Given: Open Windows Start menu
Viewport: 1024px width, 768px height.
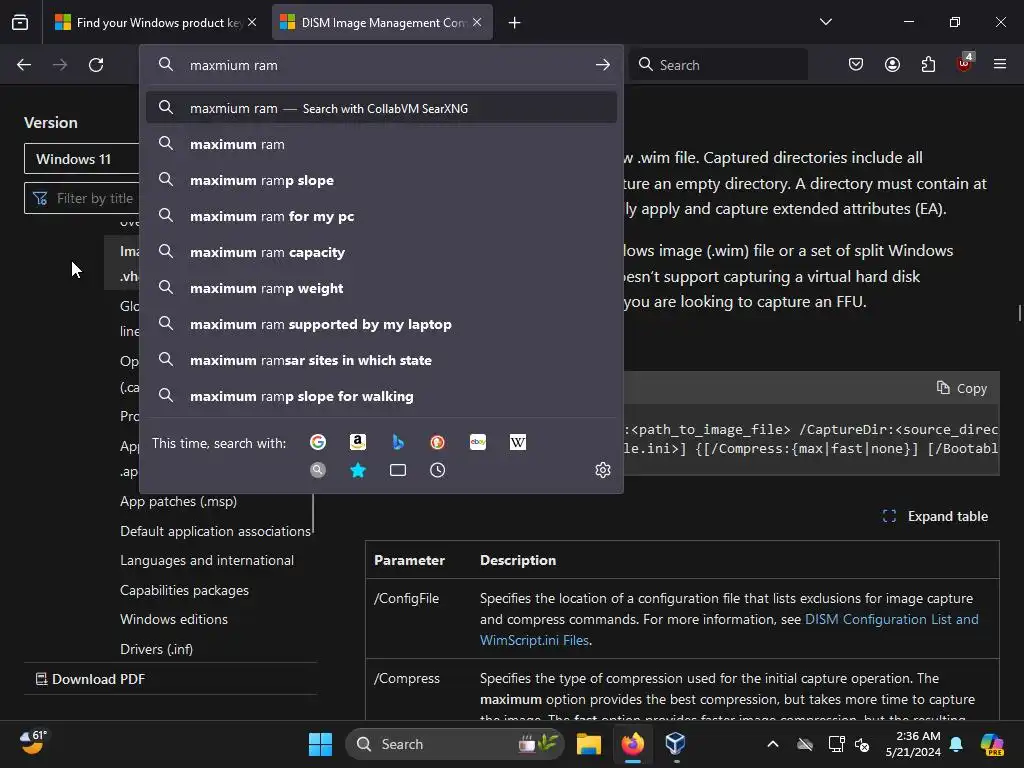Looking at the screenshot, I should pos(320,744).
